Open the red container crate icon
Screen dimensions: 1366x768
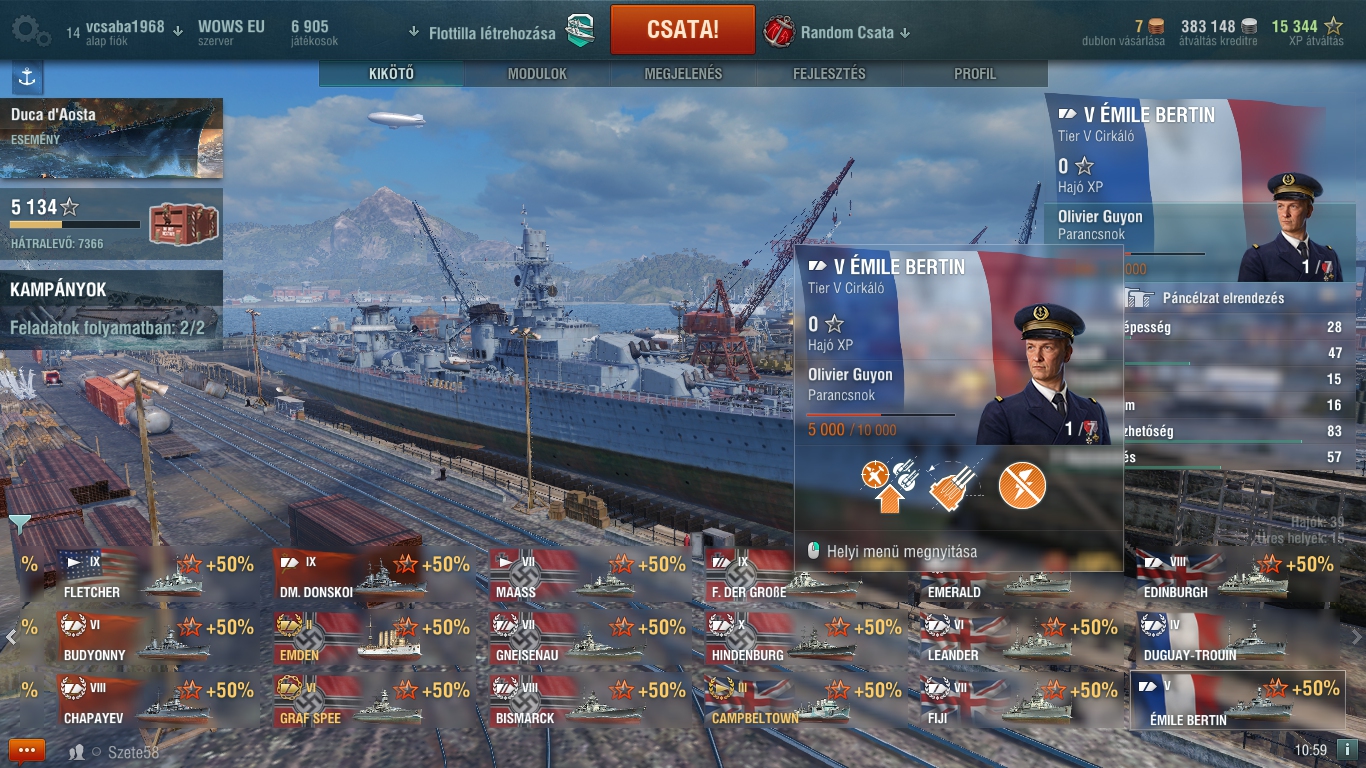point(176,223)
